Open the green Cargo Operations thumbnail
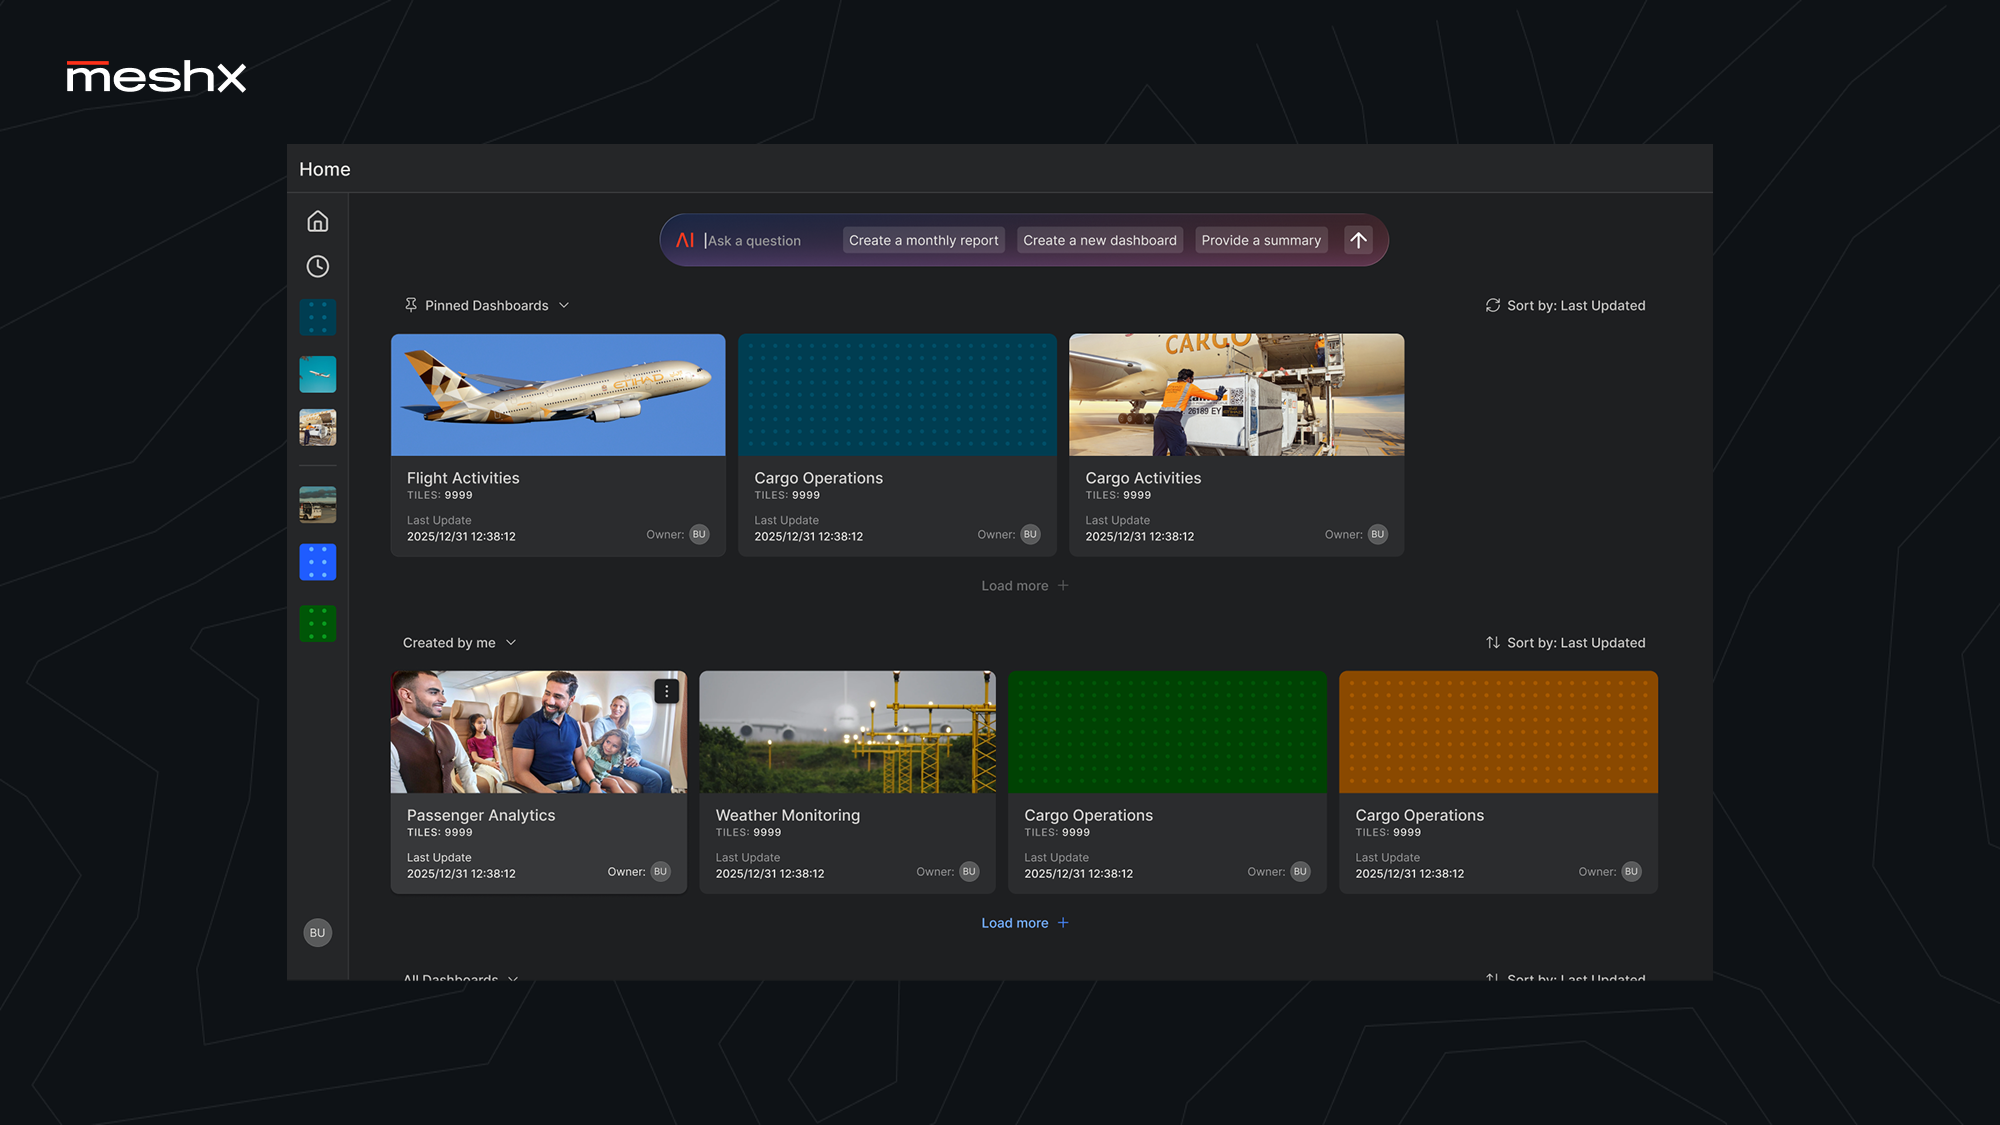This screenshot has width=2000, height=1125. click(1167, 732)
